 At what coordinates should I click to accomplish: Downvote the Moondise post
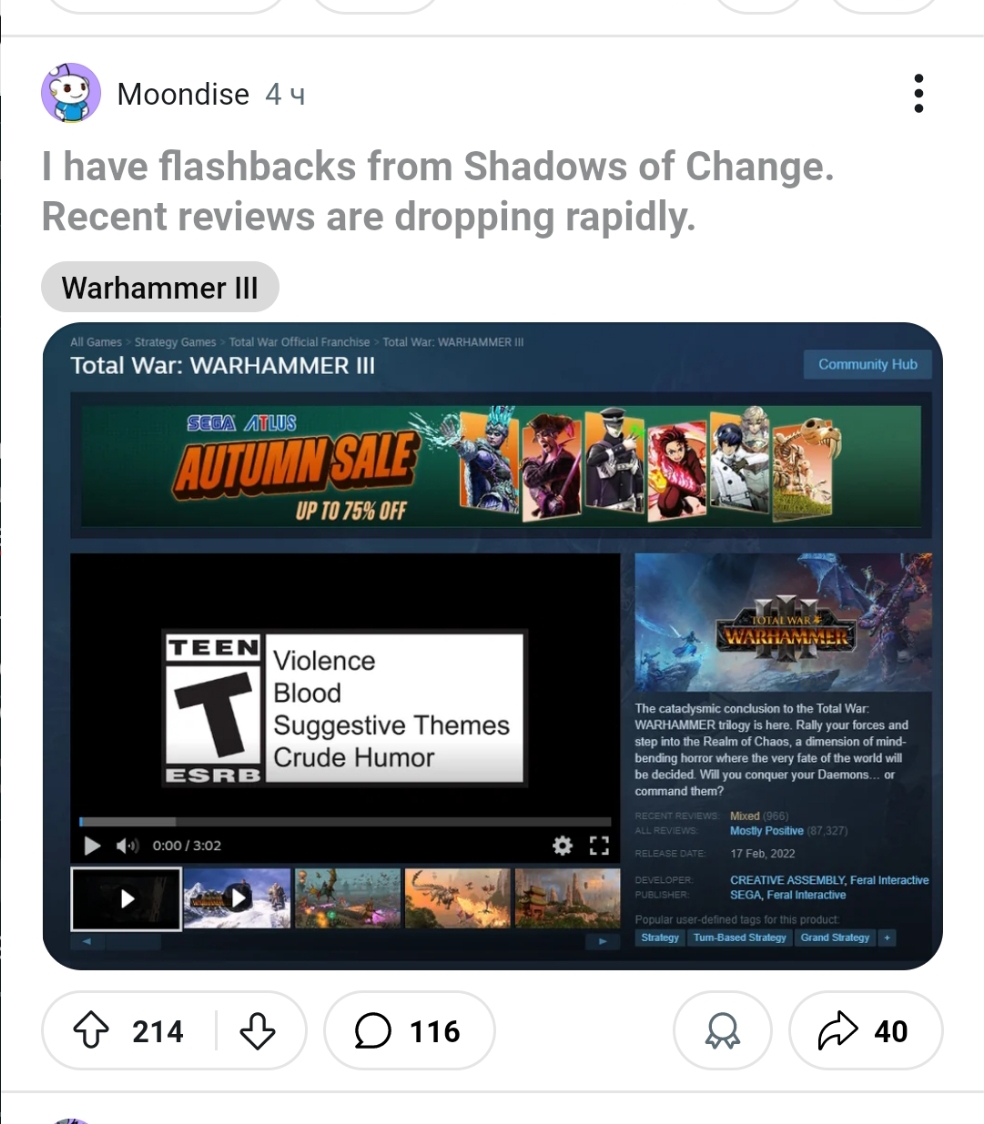point(257,1030)
